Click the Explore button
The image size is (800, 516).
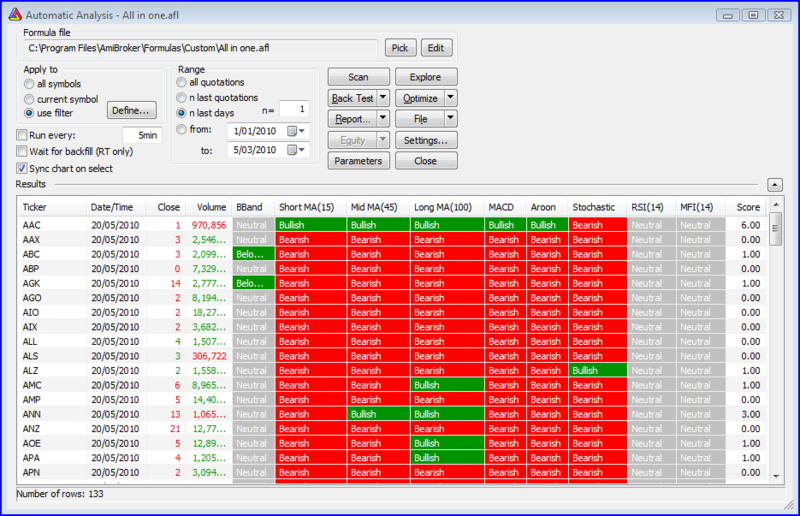click(426, 77)
